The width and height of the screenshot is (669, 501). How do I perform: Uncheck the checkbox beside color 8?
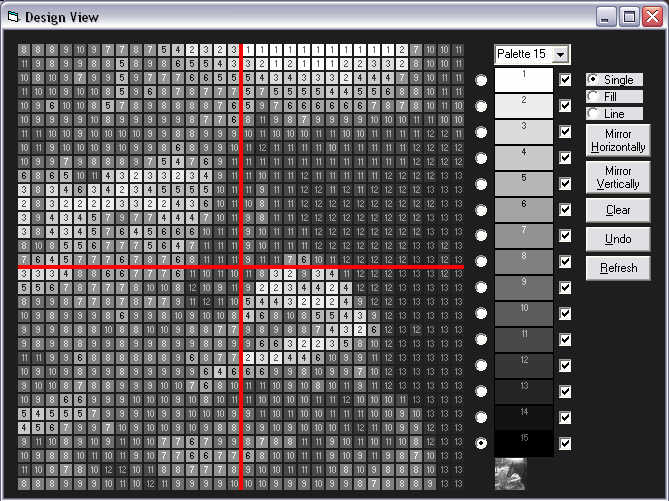tap(565, 262)
